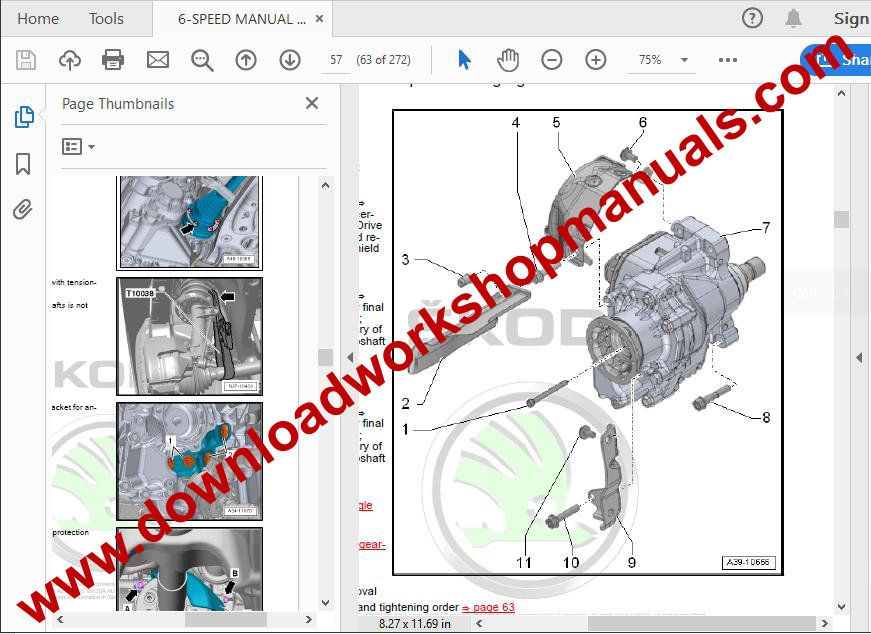The width and height of the screenshot is (871, 634).
Task: Close the Page Thumbnails panel
Action: coord(312,103)
